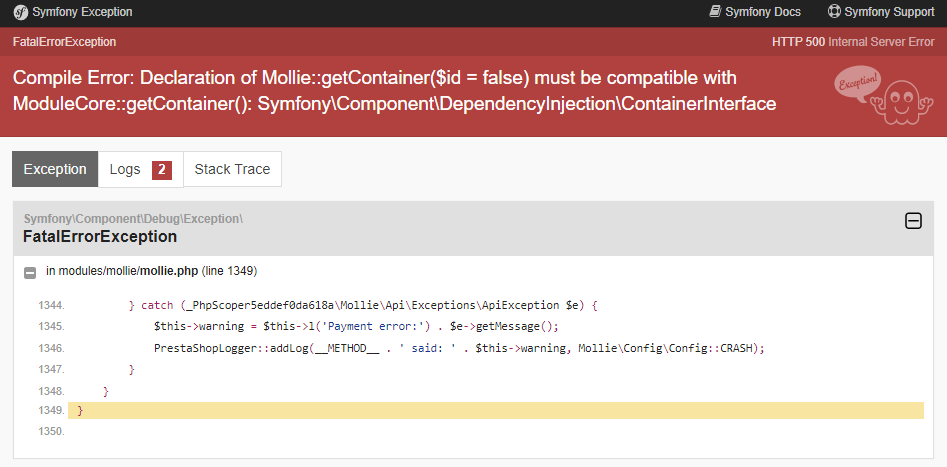Image resolution: width=947 pixels, height=467 pixels.
Task: Switch to the Exception tab
Action: (55, 169)
